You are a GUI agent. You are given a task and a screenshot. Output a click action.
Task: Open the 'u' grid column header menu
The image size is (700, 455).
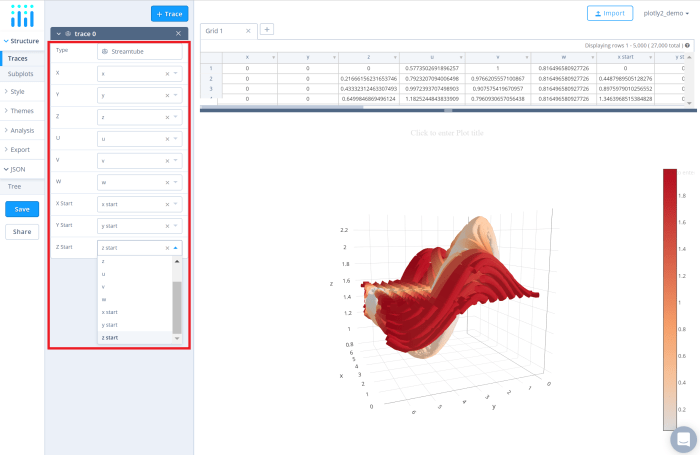[461, 58]
